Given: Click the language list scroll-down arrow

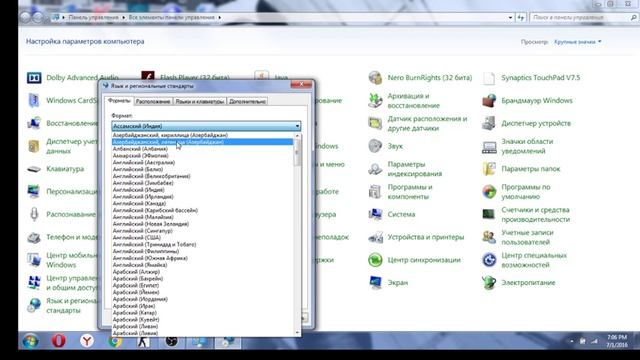Looking at the screenshot, I should click(298, 333).
